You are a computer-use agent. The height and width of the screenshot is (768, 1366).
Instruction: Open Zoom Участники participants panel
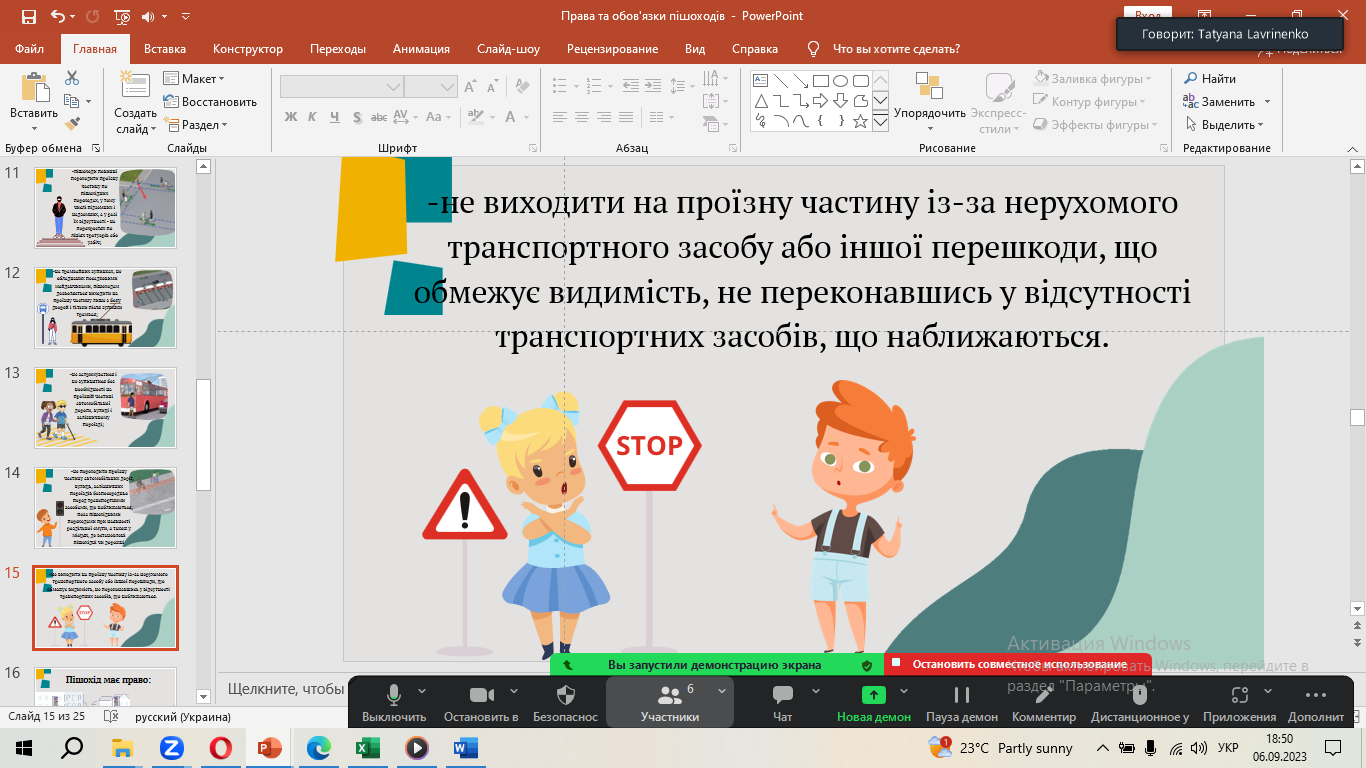click(x=669, y=703)
